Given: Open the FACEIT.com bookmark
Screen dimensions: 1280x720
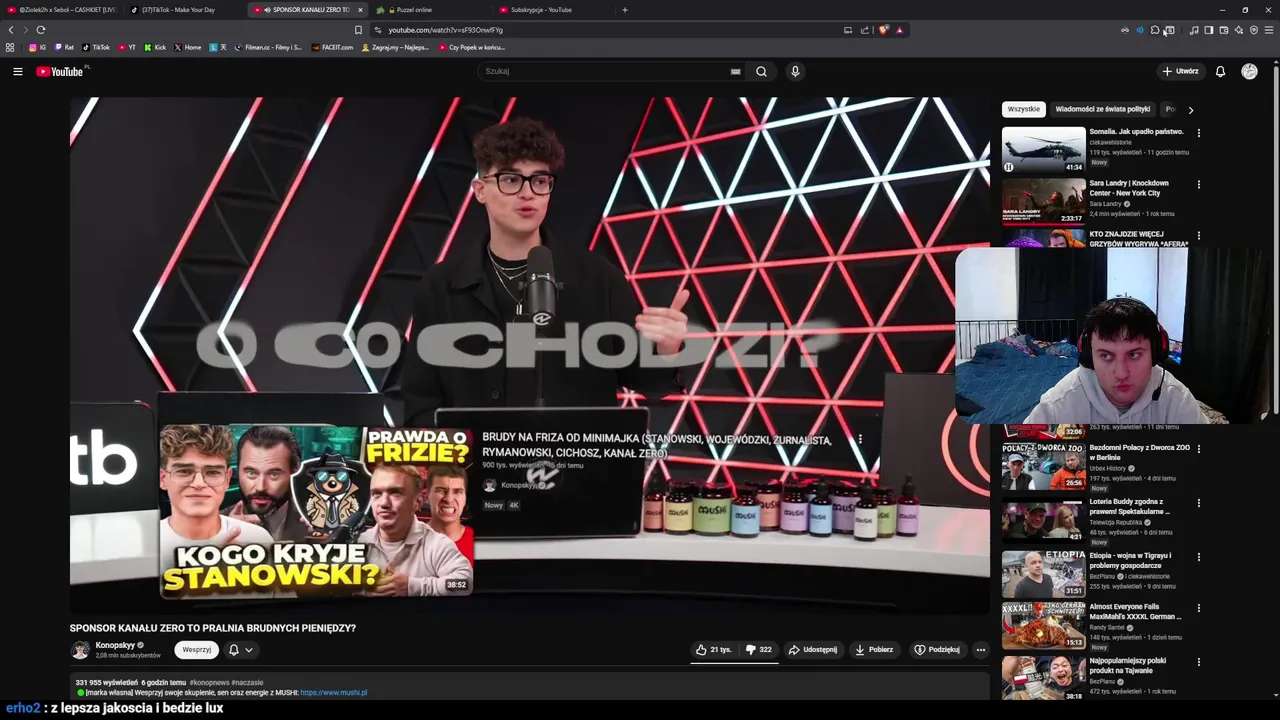Looking at the screenshot, I should [x=333, y=47].
